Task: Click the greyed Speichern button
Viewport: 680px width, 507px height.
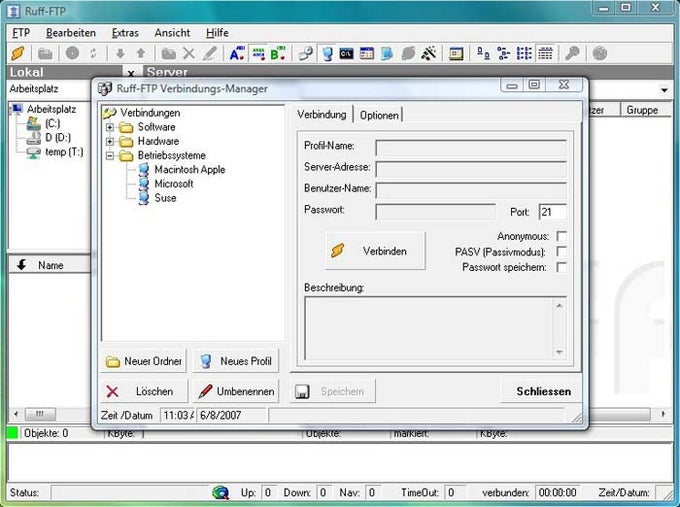Action: (x=332, y=391)
